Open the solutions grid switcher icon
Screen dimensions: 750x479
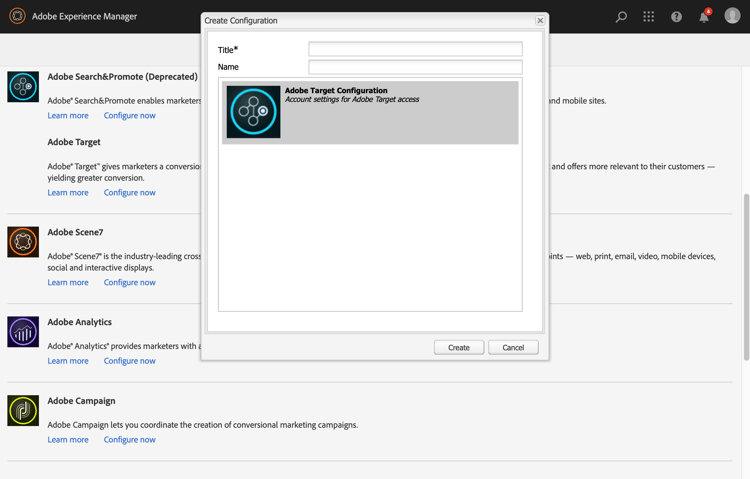(649, 17)
